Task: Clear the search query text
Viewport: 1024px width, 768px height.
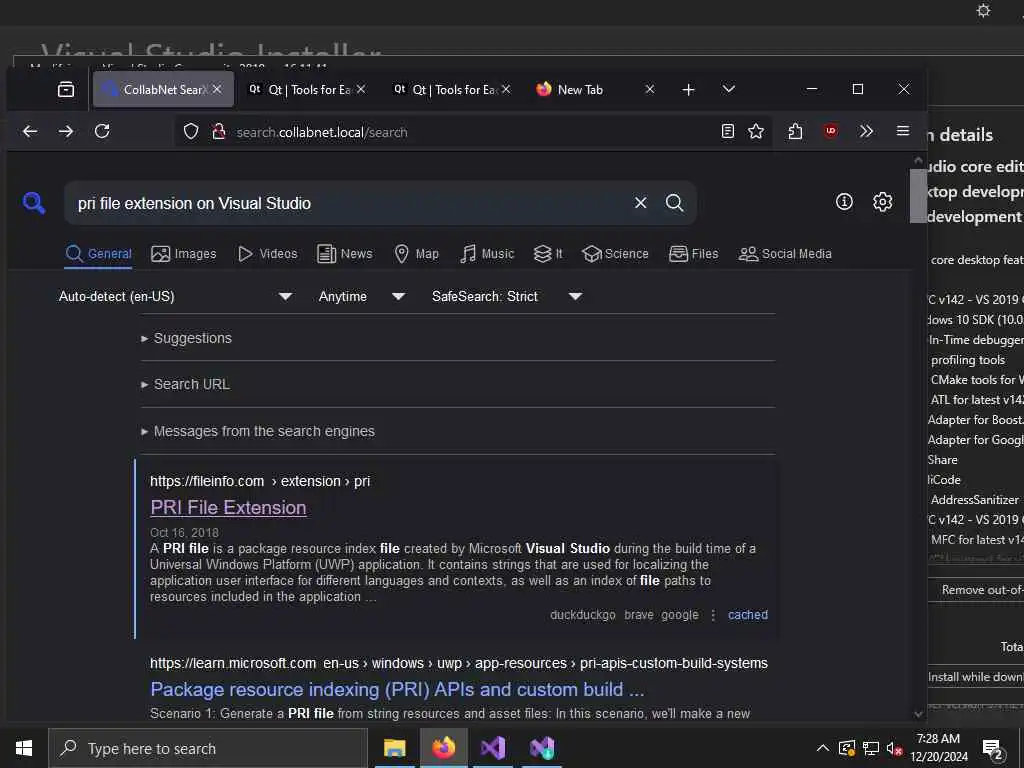Action: click(x=641, y=203)
